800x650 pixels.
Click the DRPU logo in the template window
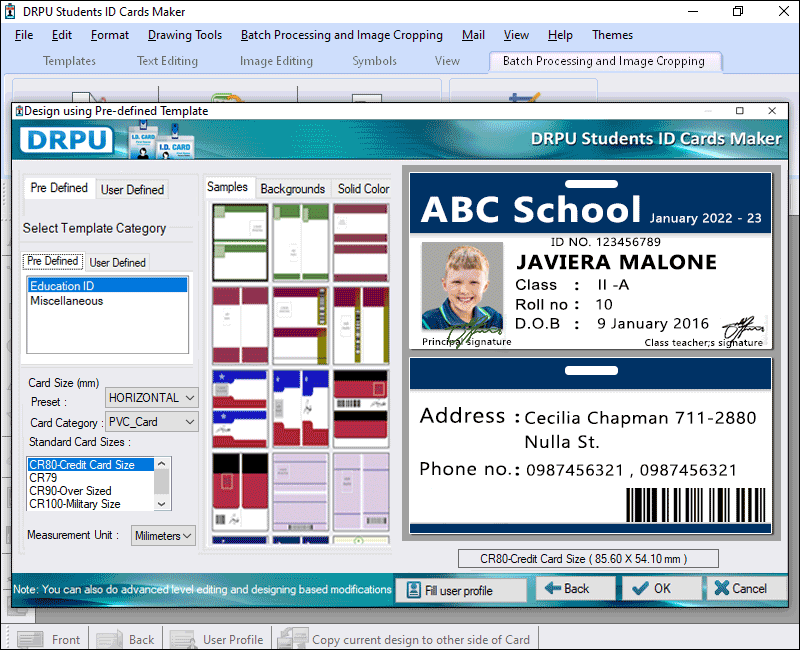pyautogui.click(x=66, y=139)
